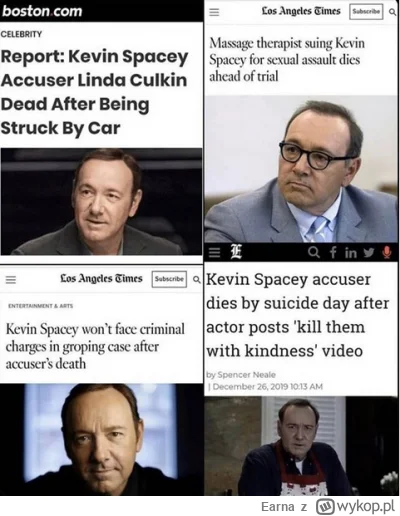Click the search magnifier beside top-right Subscribe button
This screenshot has height=516, width=400.
point(392,12)
